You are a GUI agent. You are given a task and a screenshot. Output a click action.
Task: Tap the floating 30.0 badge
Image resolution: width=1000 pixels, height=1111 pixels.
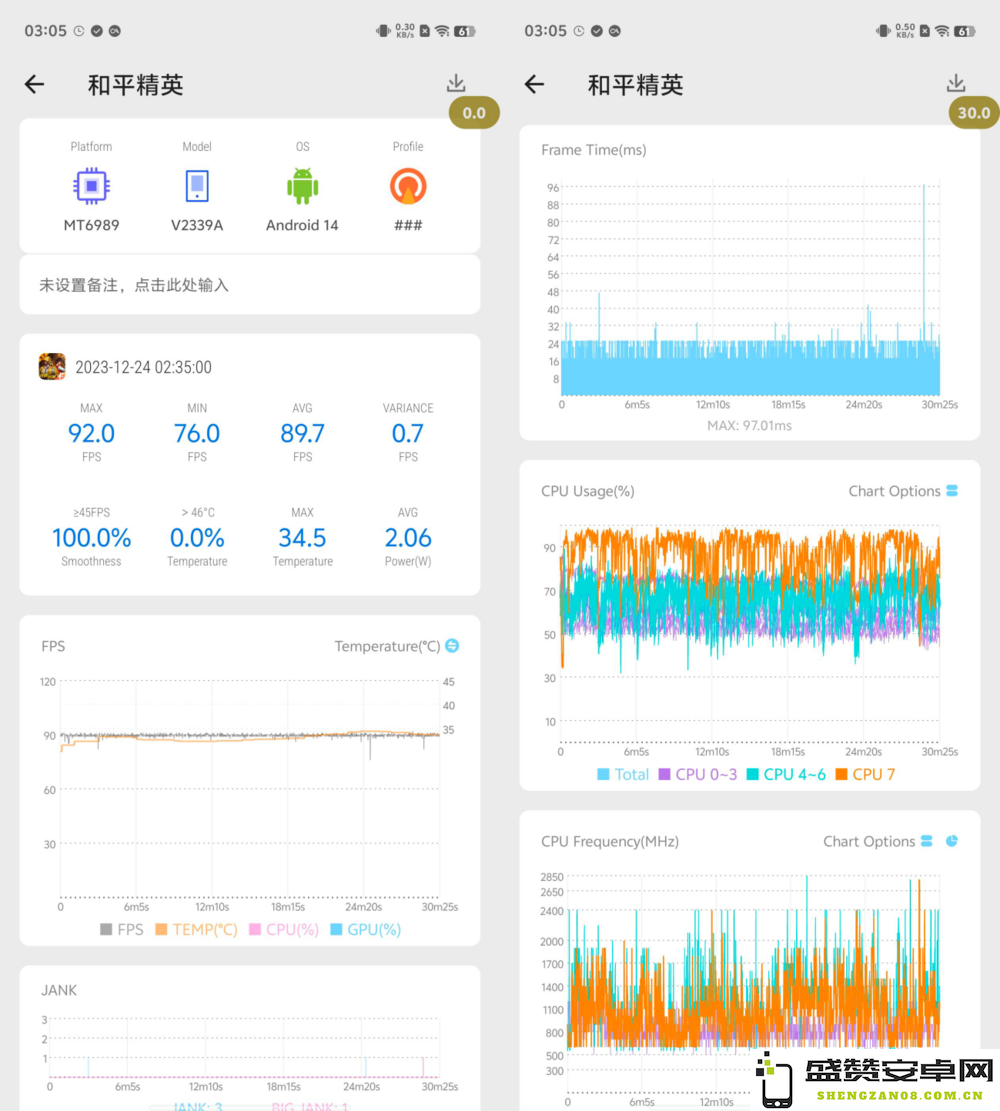974,113
